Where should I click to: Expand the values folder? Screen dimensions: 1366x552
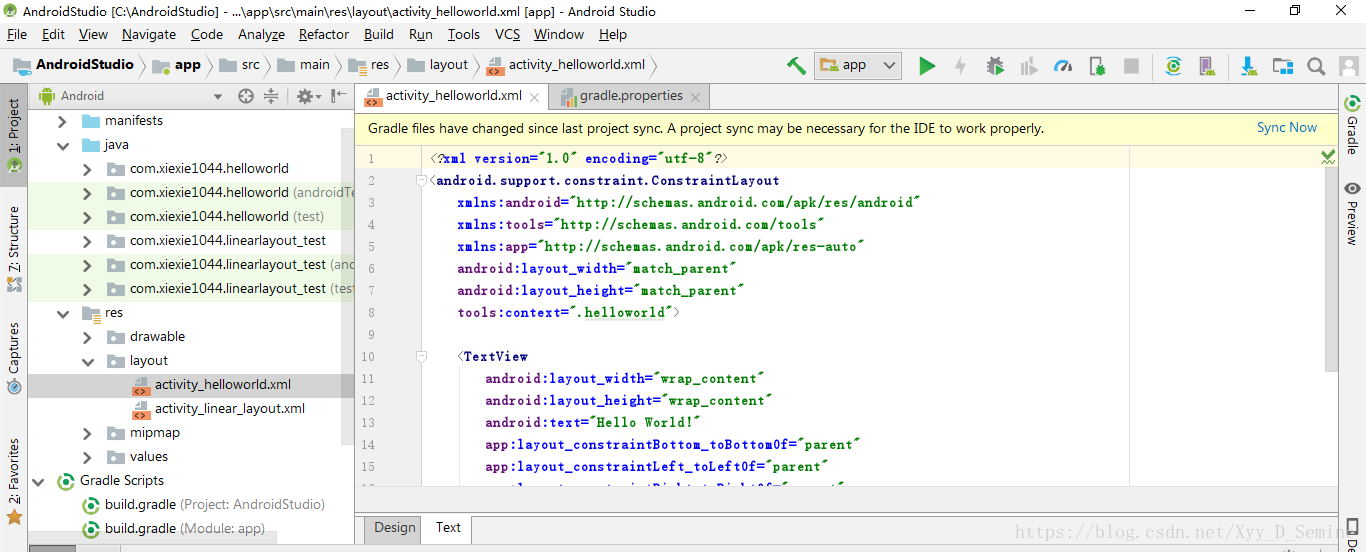click(x=87, y=457)
